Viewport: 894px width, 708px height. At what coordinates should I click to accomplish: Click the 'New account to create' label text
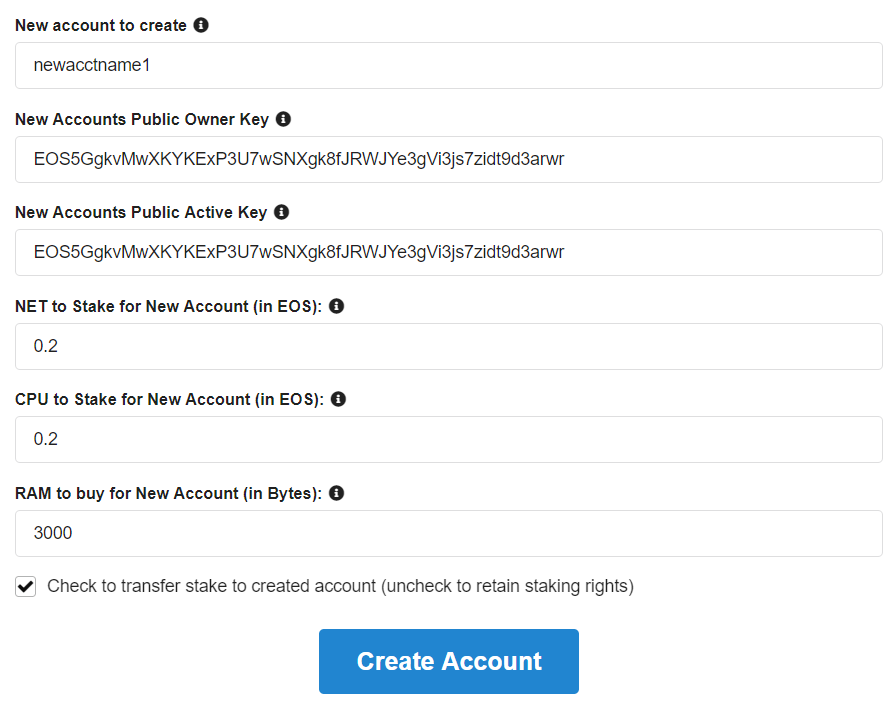point(101,25)
